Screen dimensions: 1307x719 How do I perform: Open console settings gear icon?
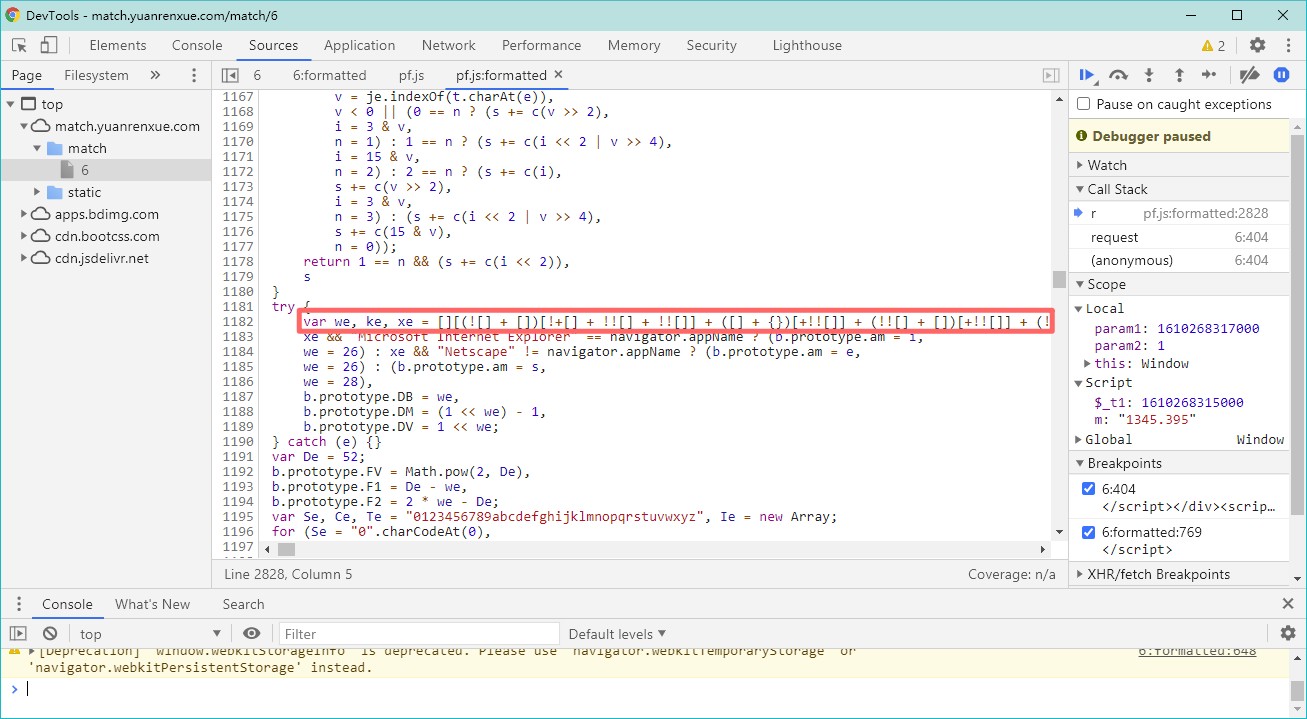tap(1288, 633)
